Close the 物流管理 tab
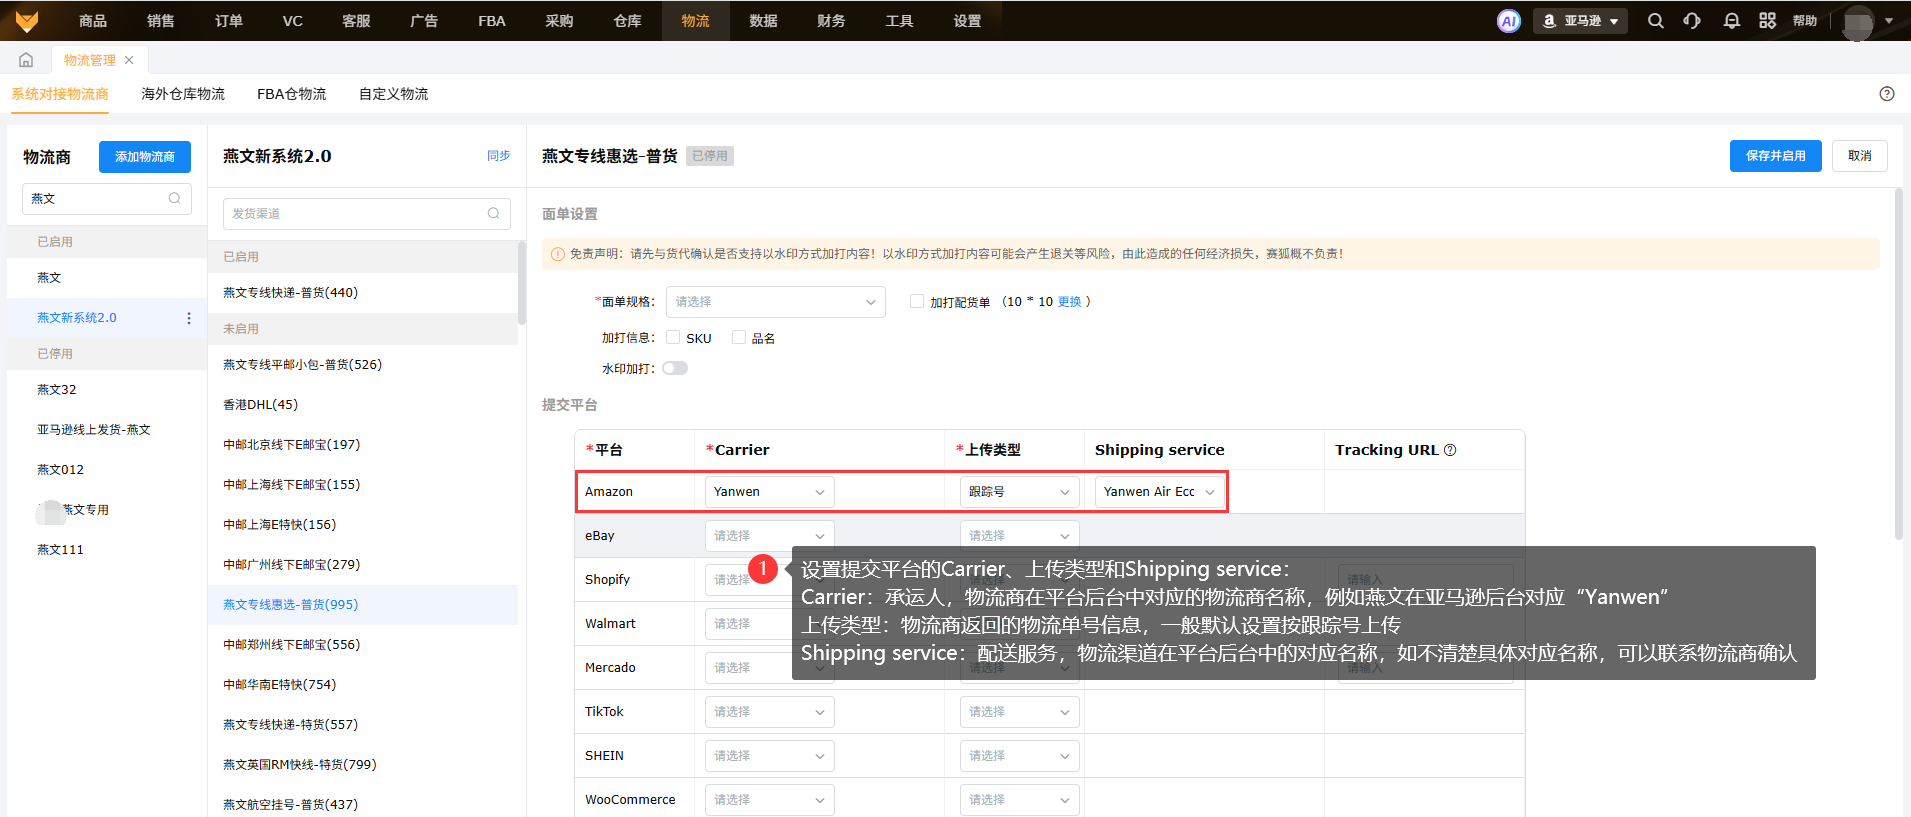1911x817 pixels. point(129,60)
